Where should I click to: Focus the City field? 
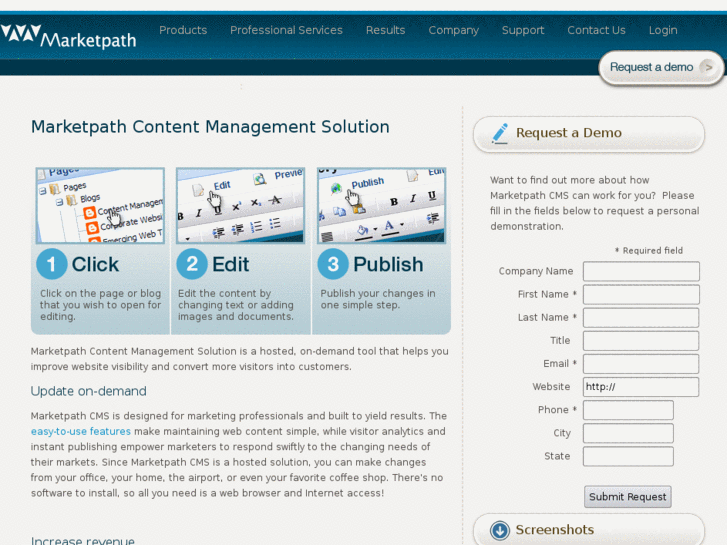628,433
